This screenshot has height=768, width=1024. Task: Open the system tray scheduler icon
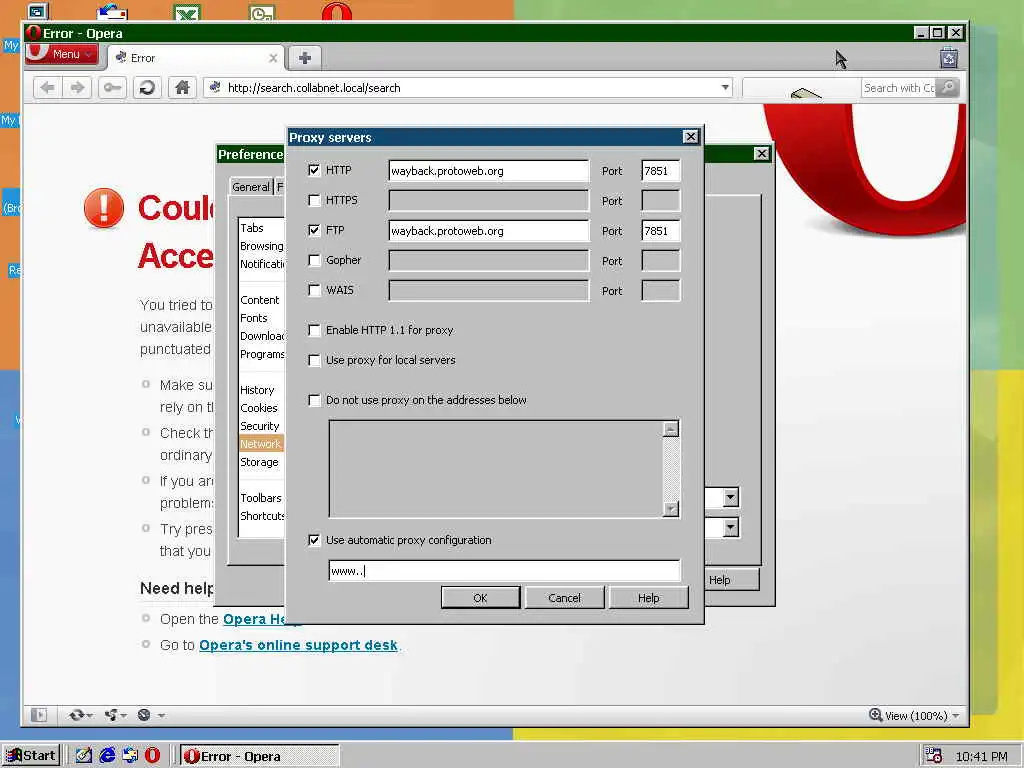tap(934, 756)
